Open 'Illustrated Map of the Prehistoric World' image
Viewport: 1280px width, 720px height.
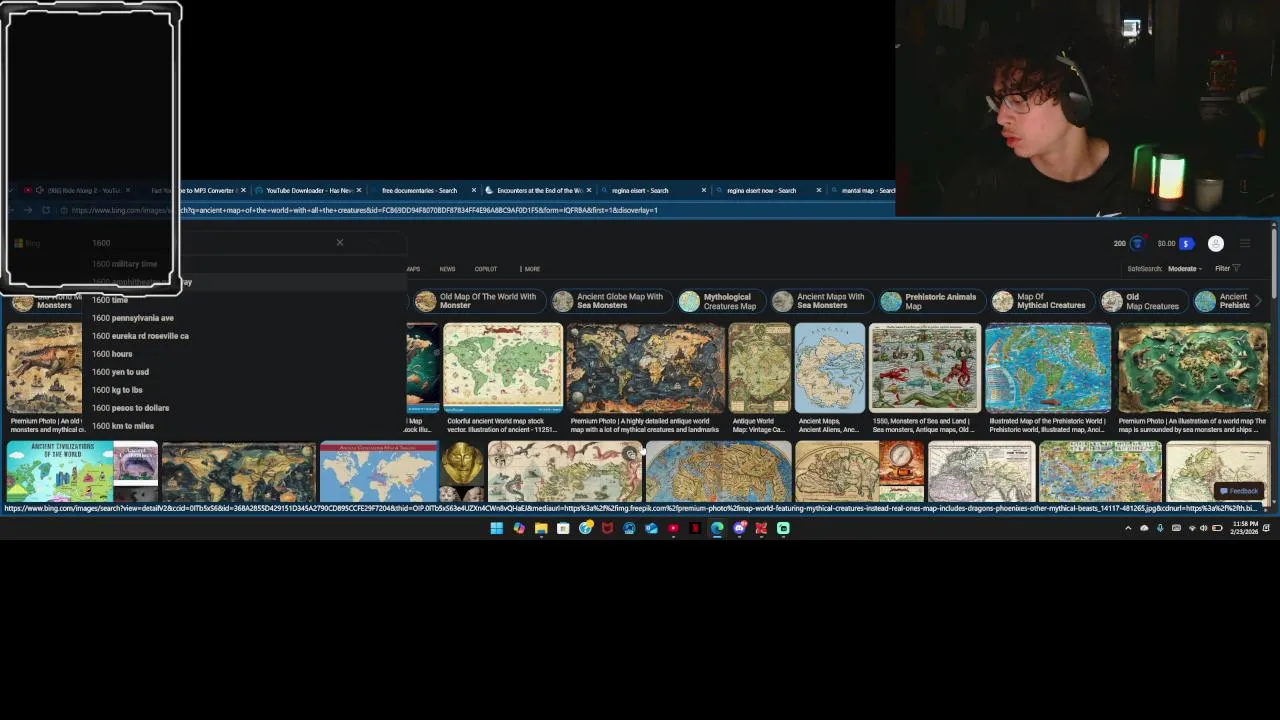pos(1048,368)
